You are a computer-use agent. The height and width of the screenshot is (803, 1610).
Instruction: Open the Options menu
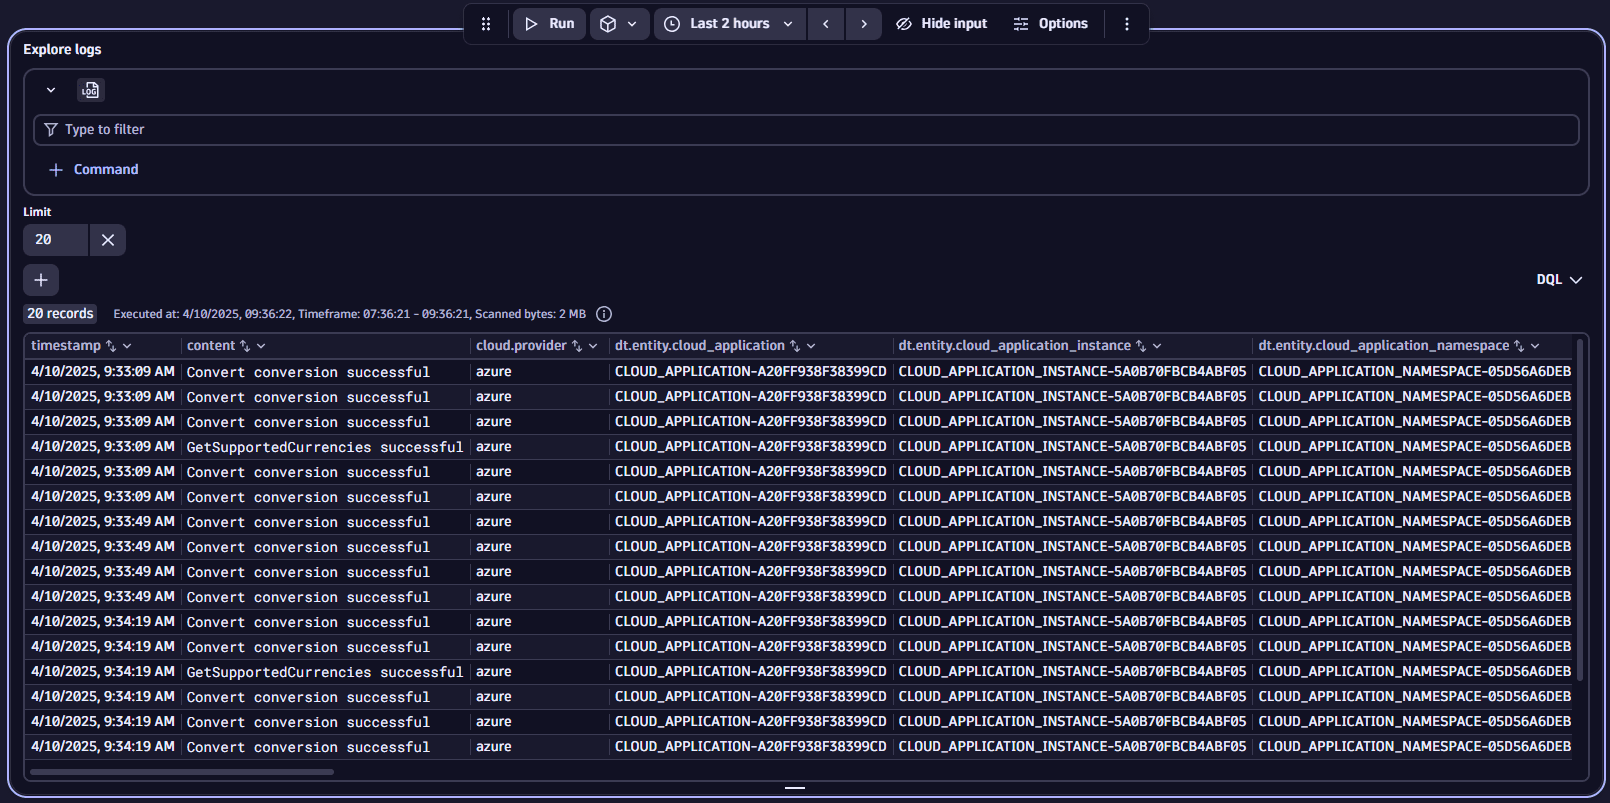point(1050,24)
